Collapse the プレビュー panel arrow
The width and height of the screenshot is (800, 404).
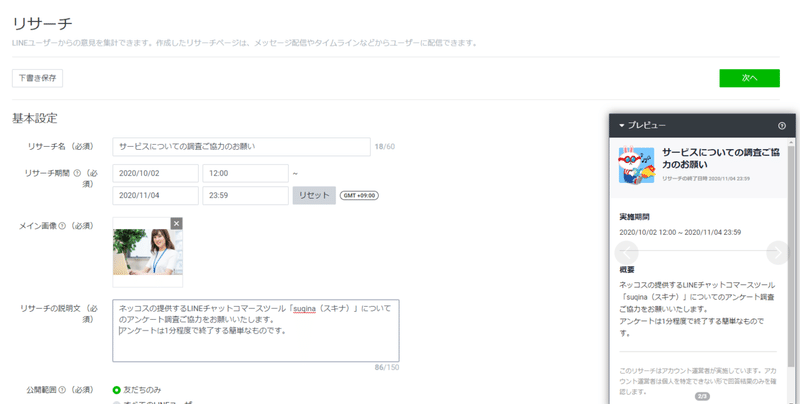(x=622, y=125)
